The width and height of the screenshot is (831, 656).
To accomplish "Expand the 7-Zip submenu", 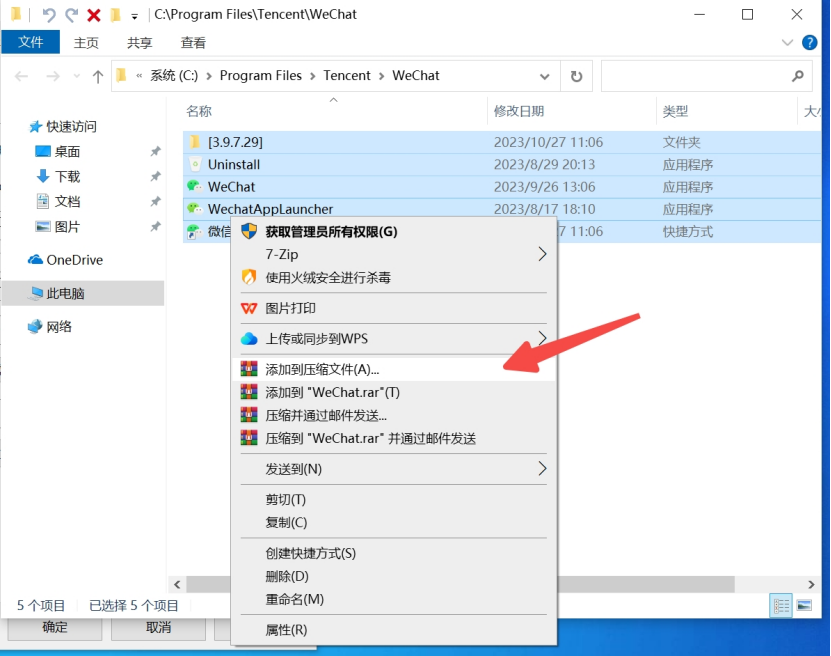I will 393,254.
